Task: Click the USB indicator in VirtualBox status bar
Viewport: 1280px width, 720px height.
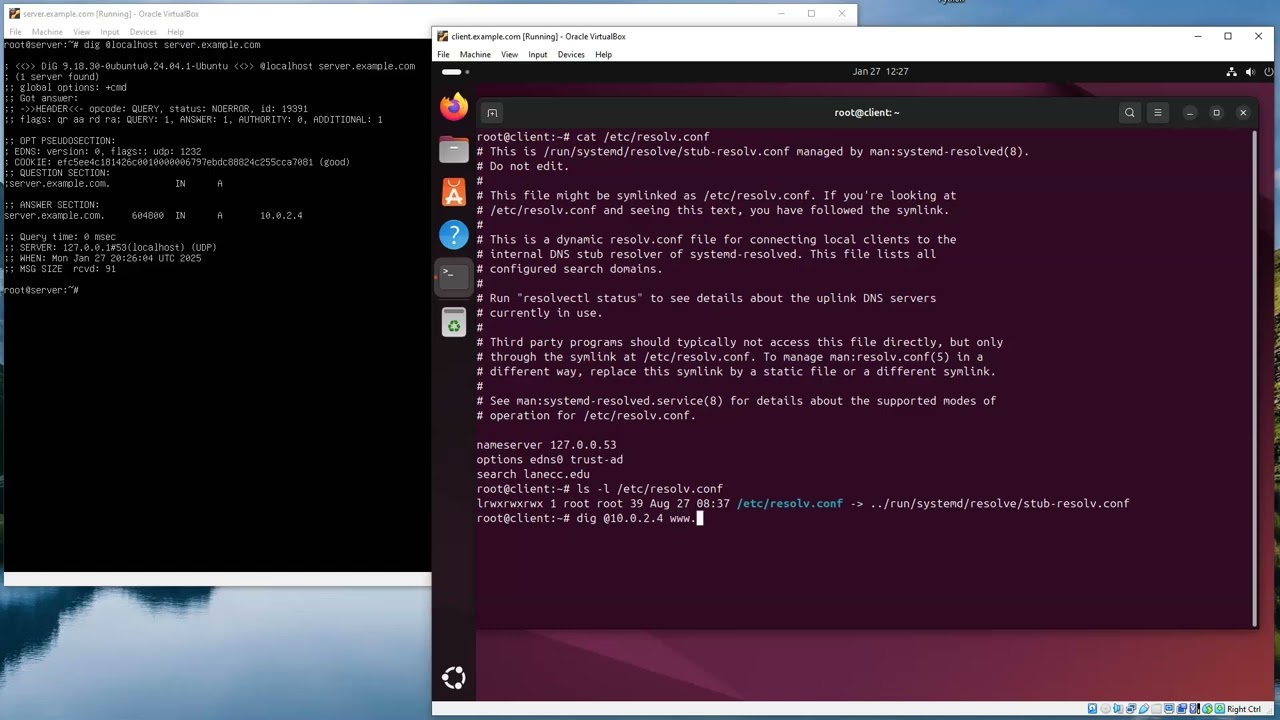Action: [1144, 709]
